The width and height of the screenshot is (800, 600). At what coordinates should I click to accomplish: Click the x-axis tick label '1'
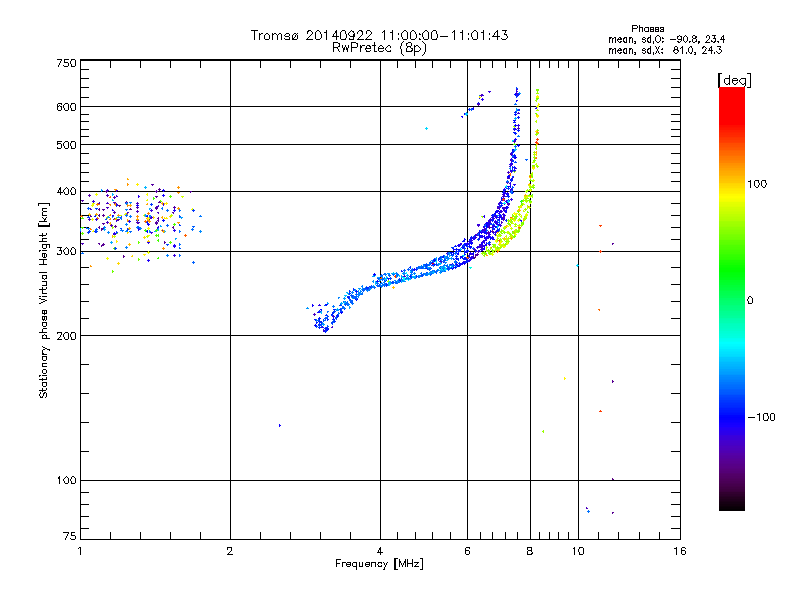[80, 551]
